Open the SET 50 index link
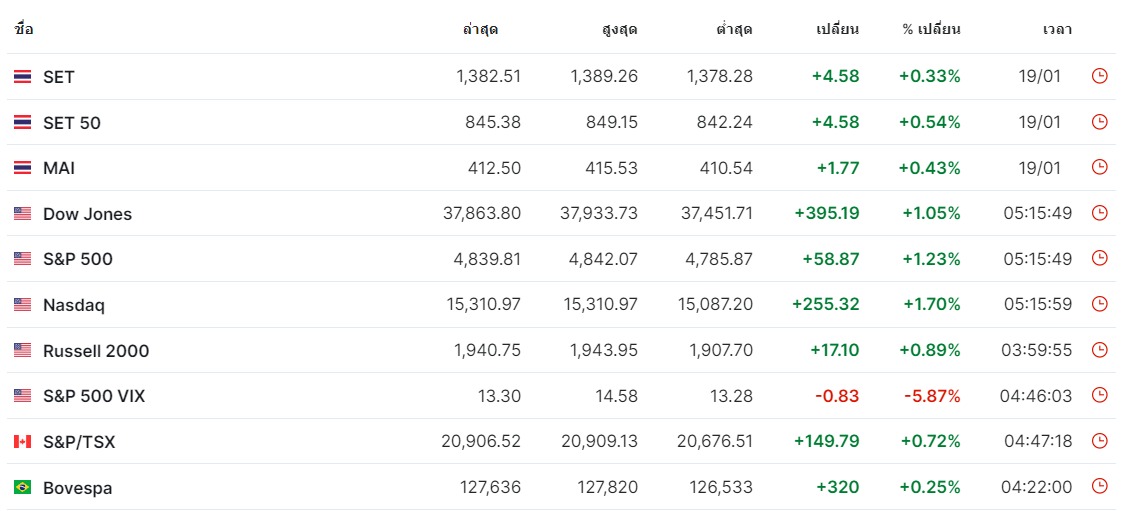The width and height of the screenshot is (1121, 511). 71,123
